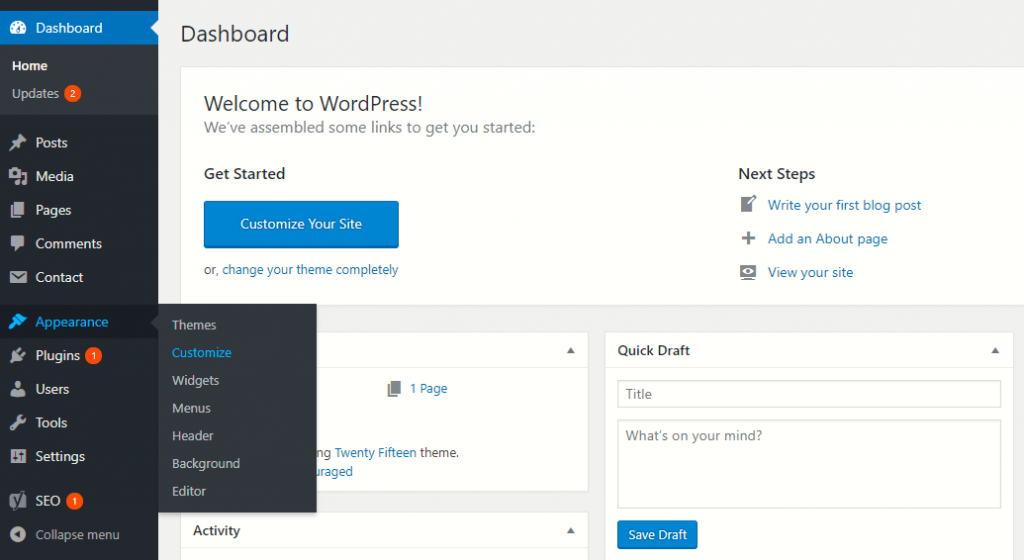Screen dimensions: 1024x560
Task: Click the Pages icon in sidebar
Action: tap(18, 210)
